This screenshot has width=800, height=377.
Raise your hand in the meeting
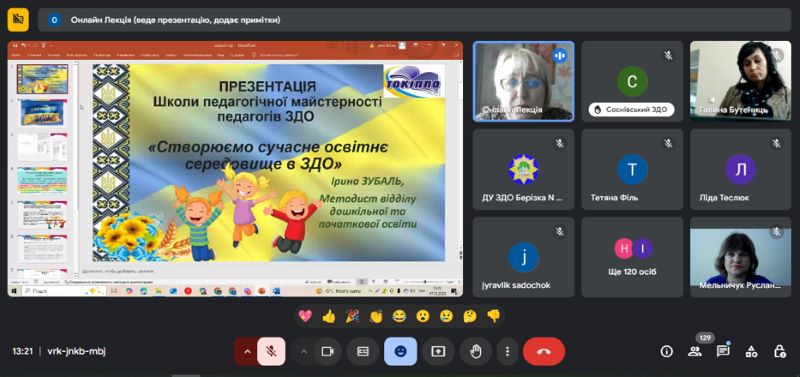(476, 351)
